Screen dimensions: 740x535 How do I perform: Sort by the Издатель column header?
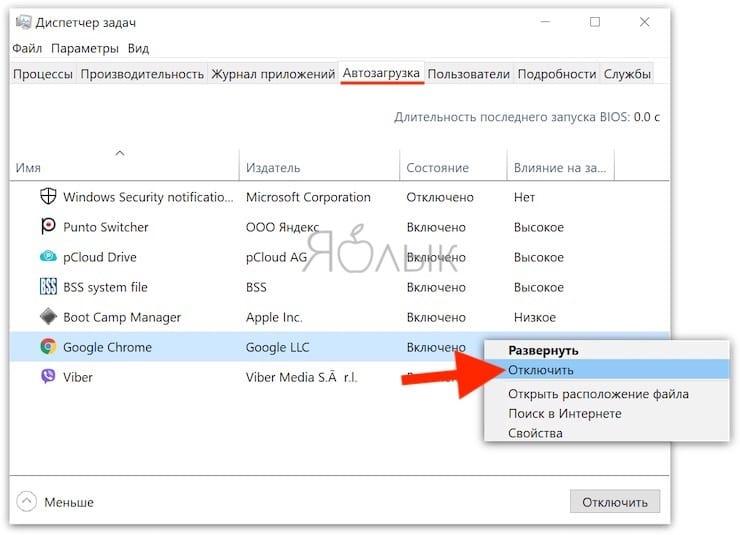click(x=319, y=164)
